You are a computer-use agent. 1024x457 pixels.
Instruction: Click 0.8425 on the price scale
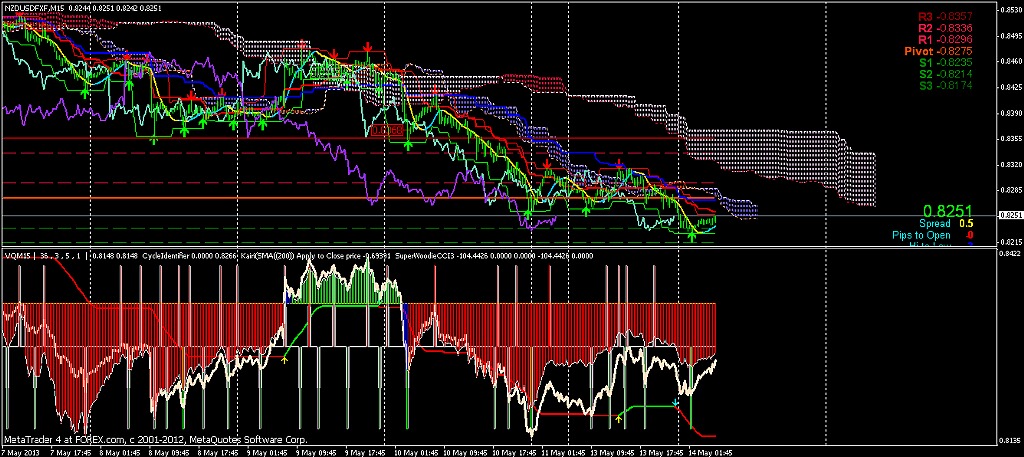click(1010, 87)
